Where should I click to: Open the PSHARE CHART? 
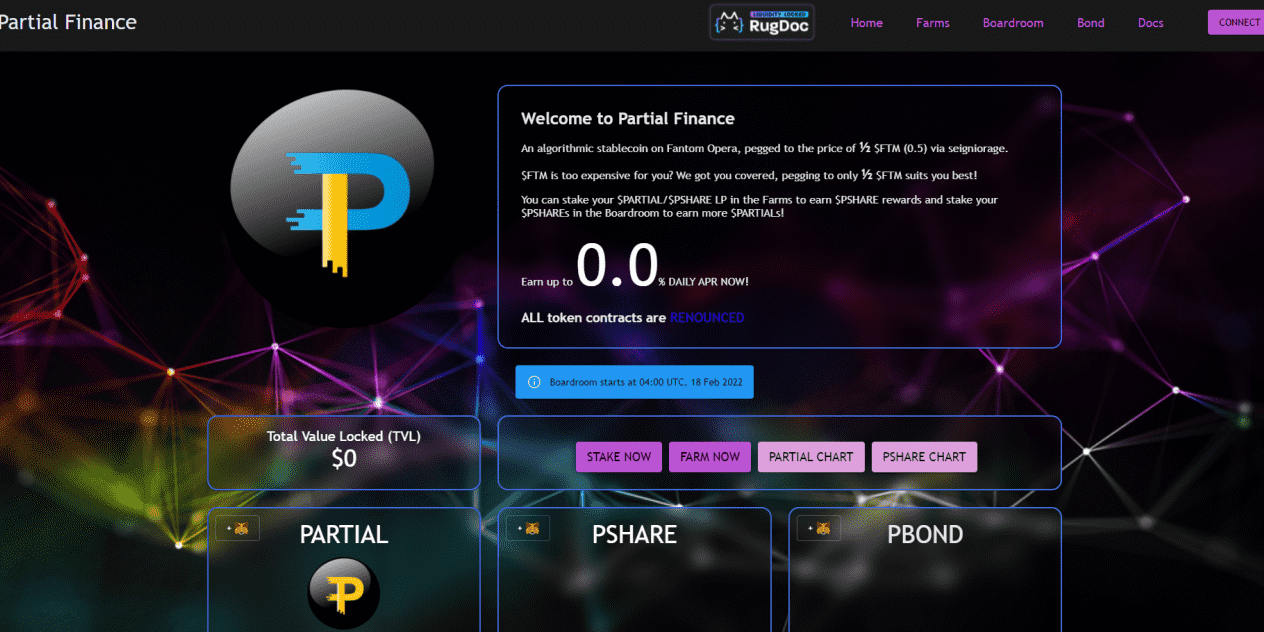coord(924,457)
